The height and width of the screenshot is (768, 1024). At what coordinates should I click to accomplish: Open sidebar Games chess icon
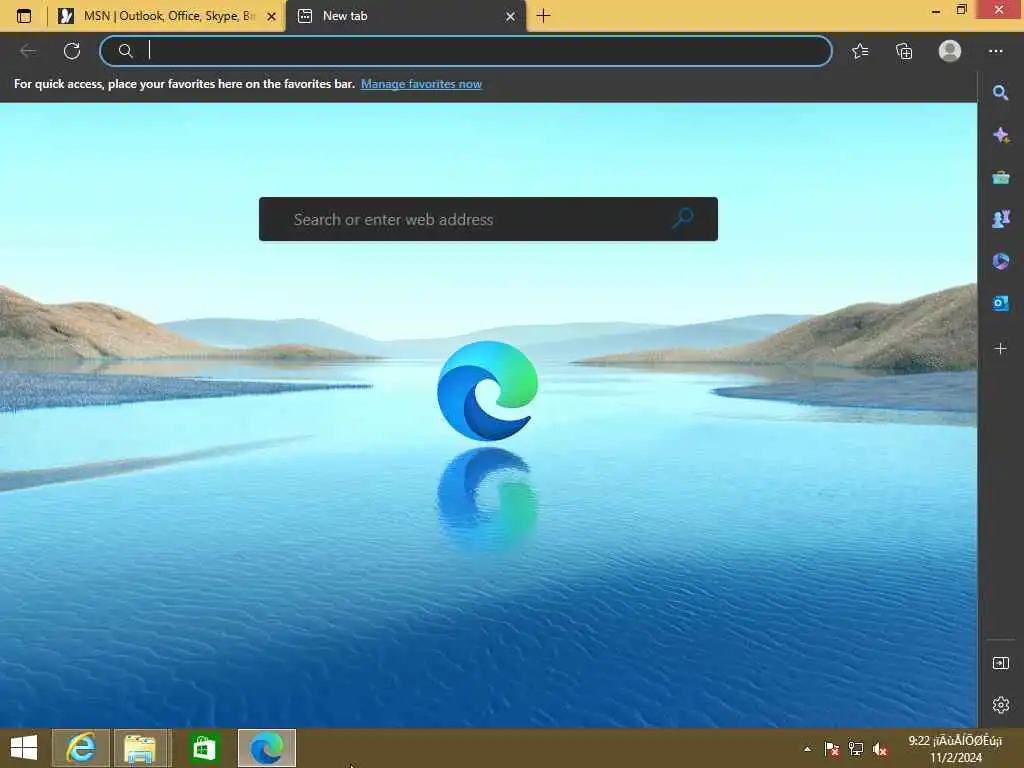point(1000,219)
